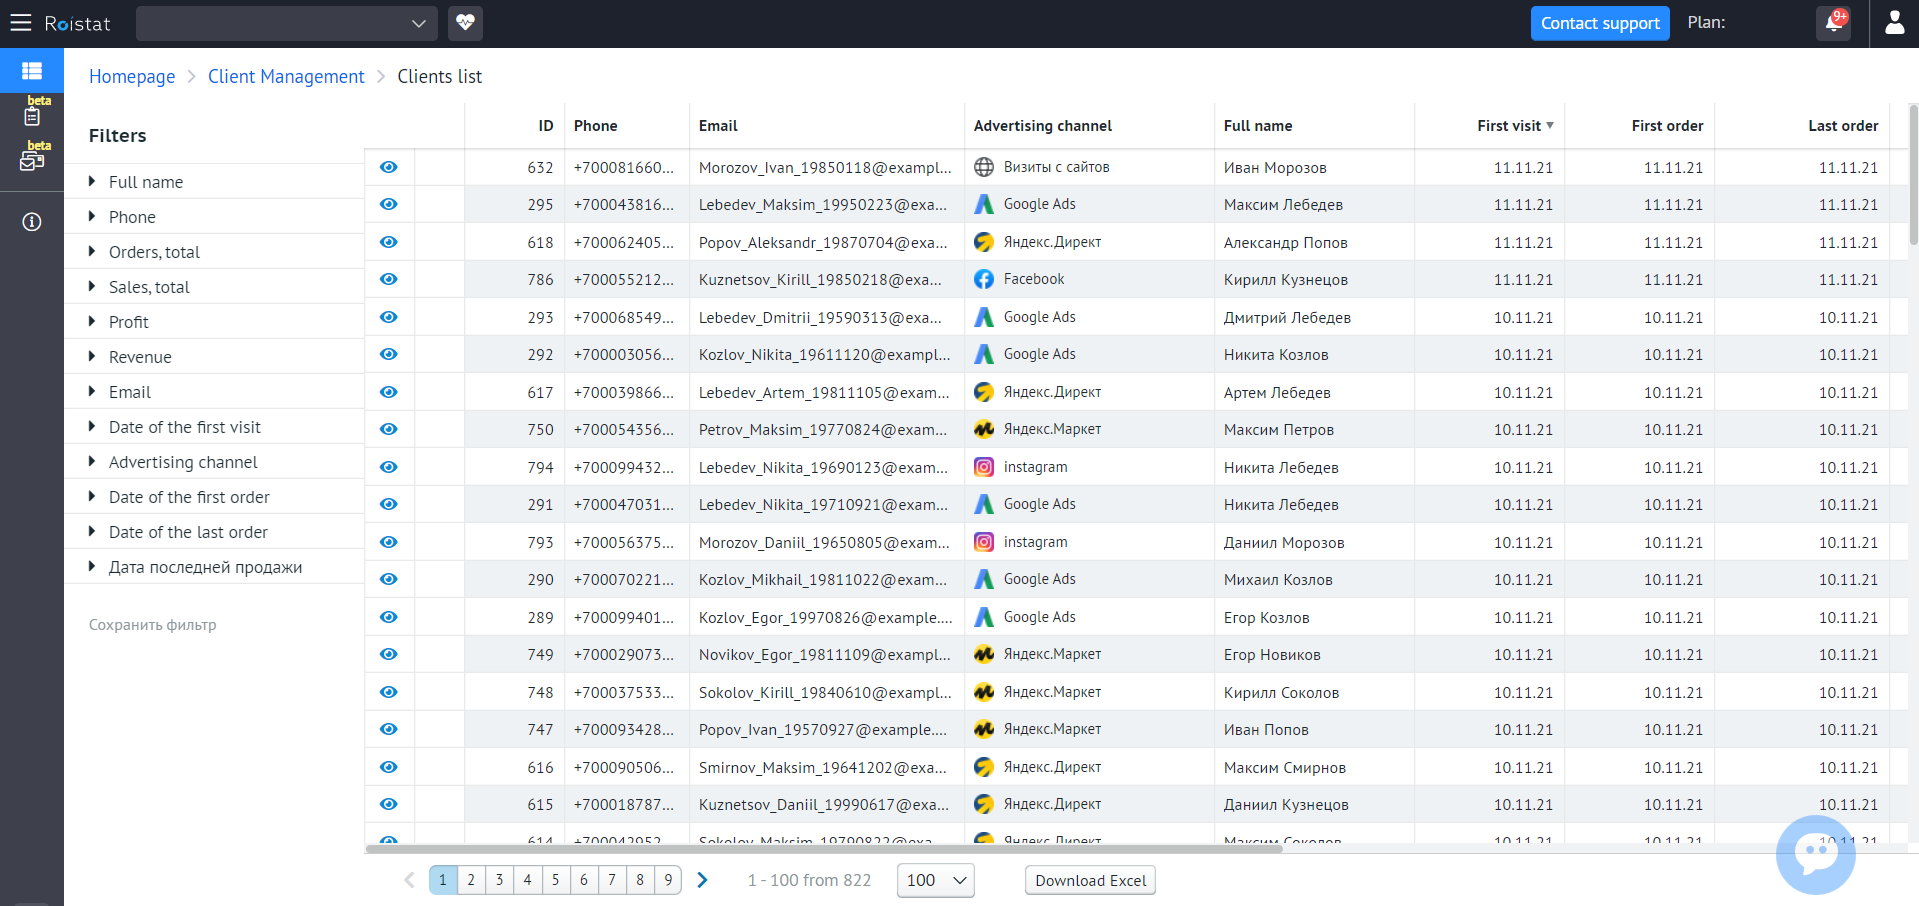View client 293 with eye icon
Image resolution: width=1919 pixels, height=906 pixels.
389,317
